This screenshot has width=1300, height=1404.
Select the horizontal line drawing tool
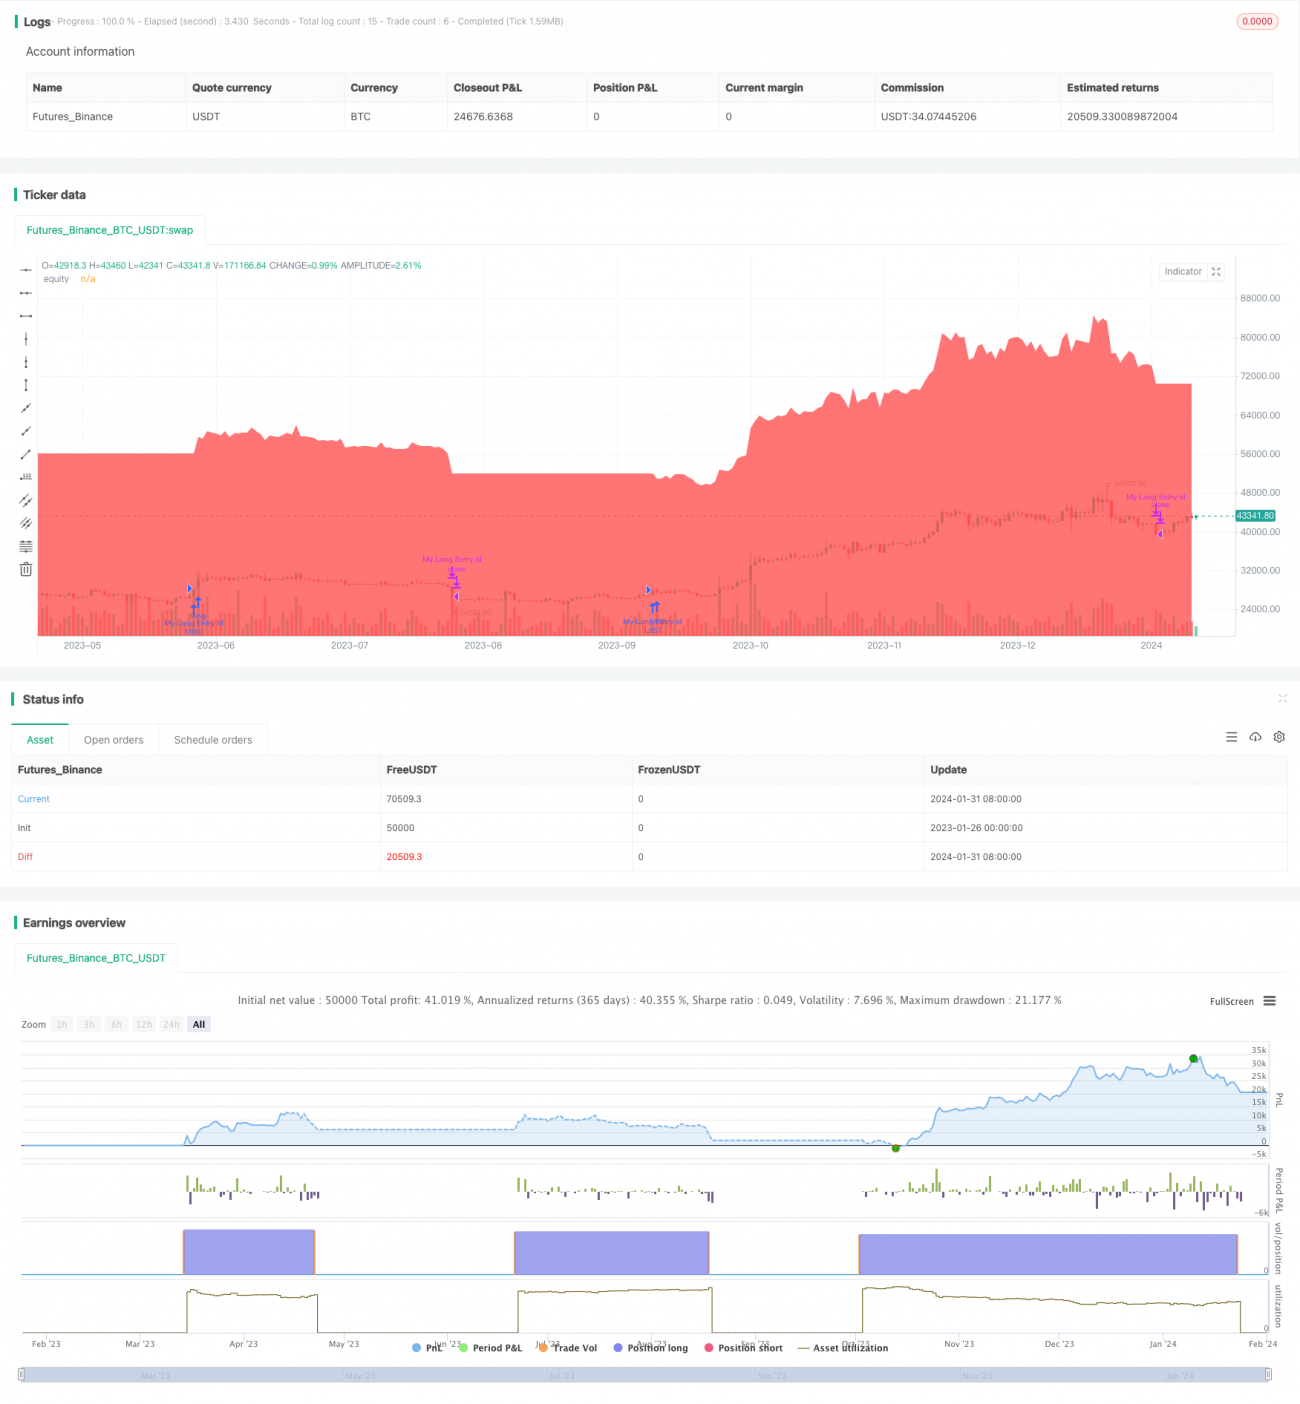click(x=26, y=270)
